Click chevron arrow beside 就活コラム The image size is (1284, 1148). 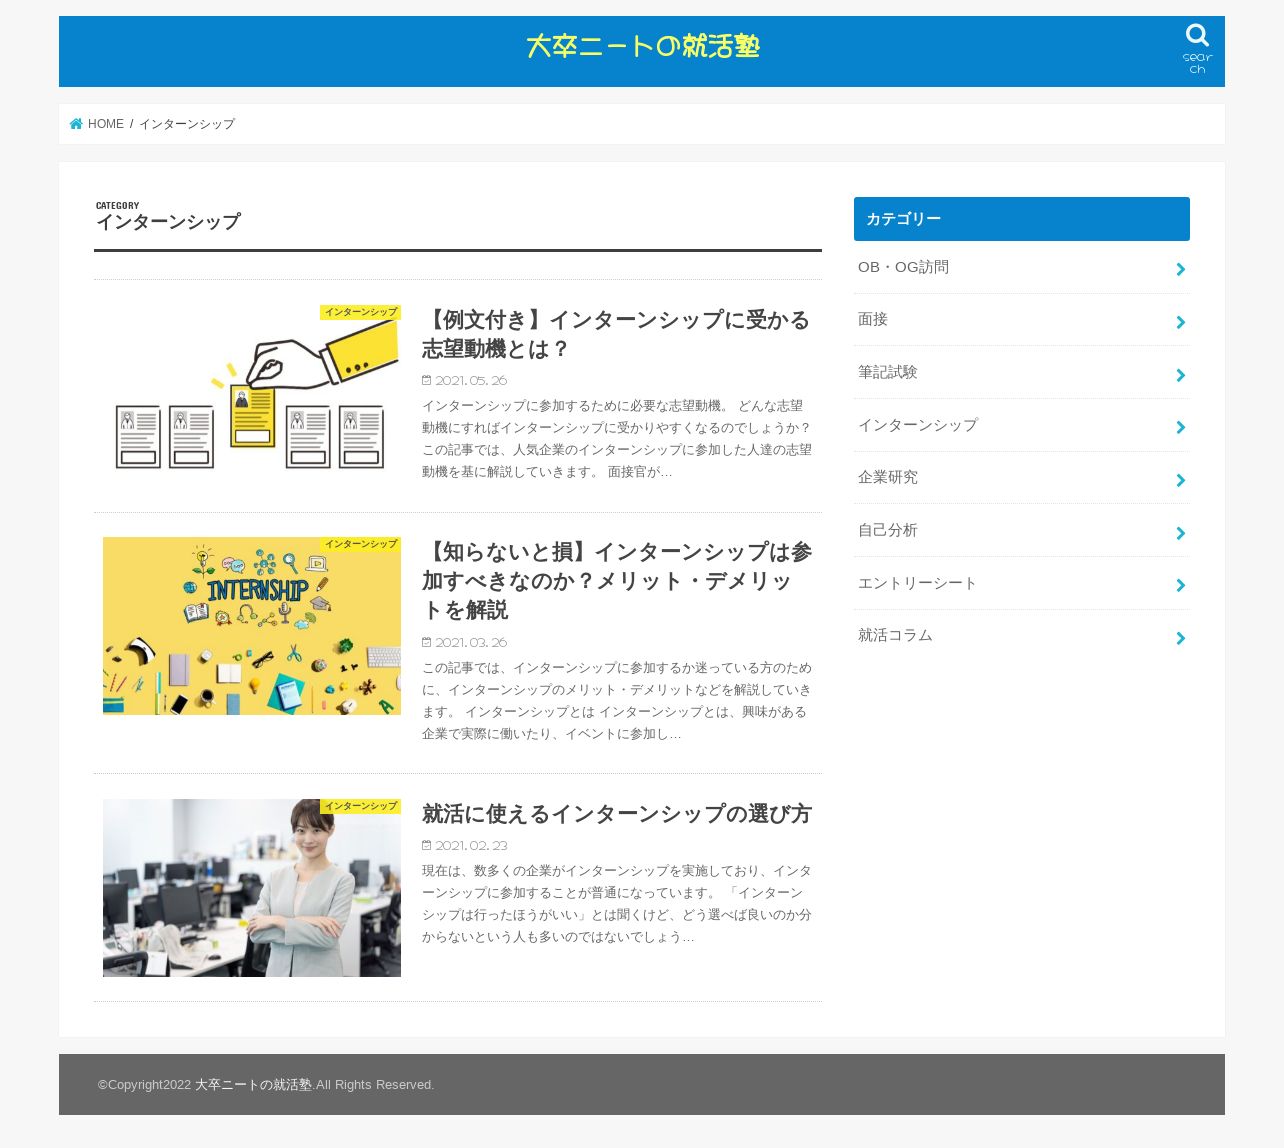coord(1181,638)
